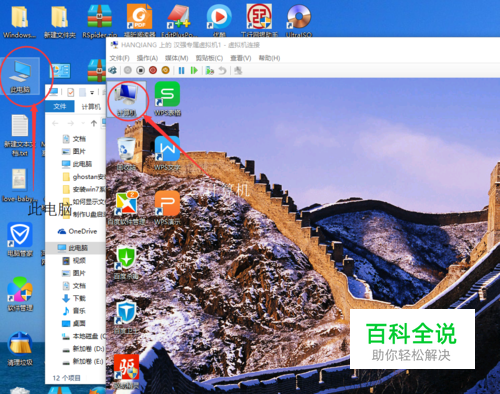Click the enhanced session icon in VM toolbar

(238, 70)
